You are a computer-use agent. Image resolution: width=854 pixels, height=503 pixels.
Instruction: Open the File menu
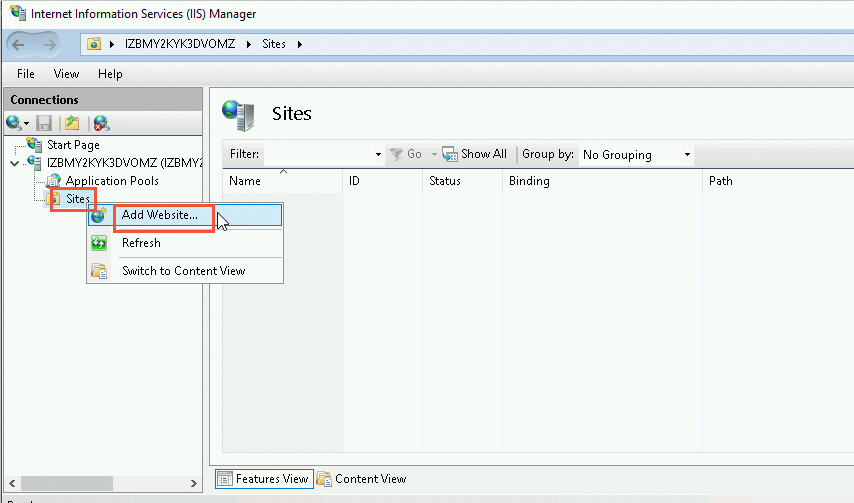pyautogui.click(x=26, y=74)
